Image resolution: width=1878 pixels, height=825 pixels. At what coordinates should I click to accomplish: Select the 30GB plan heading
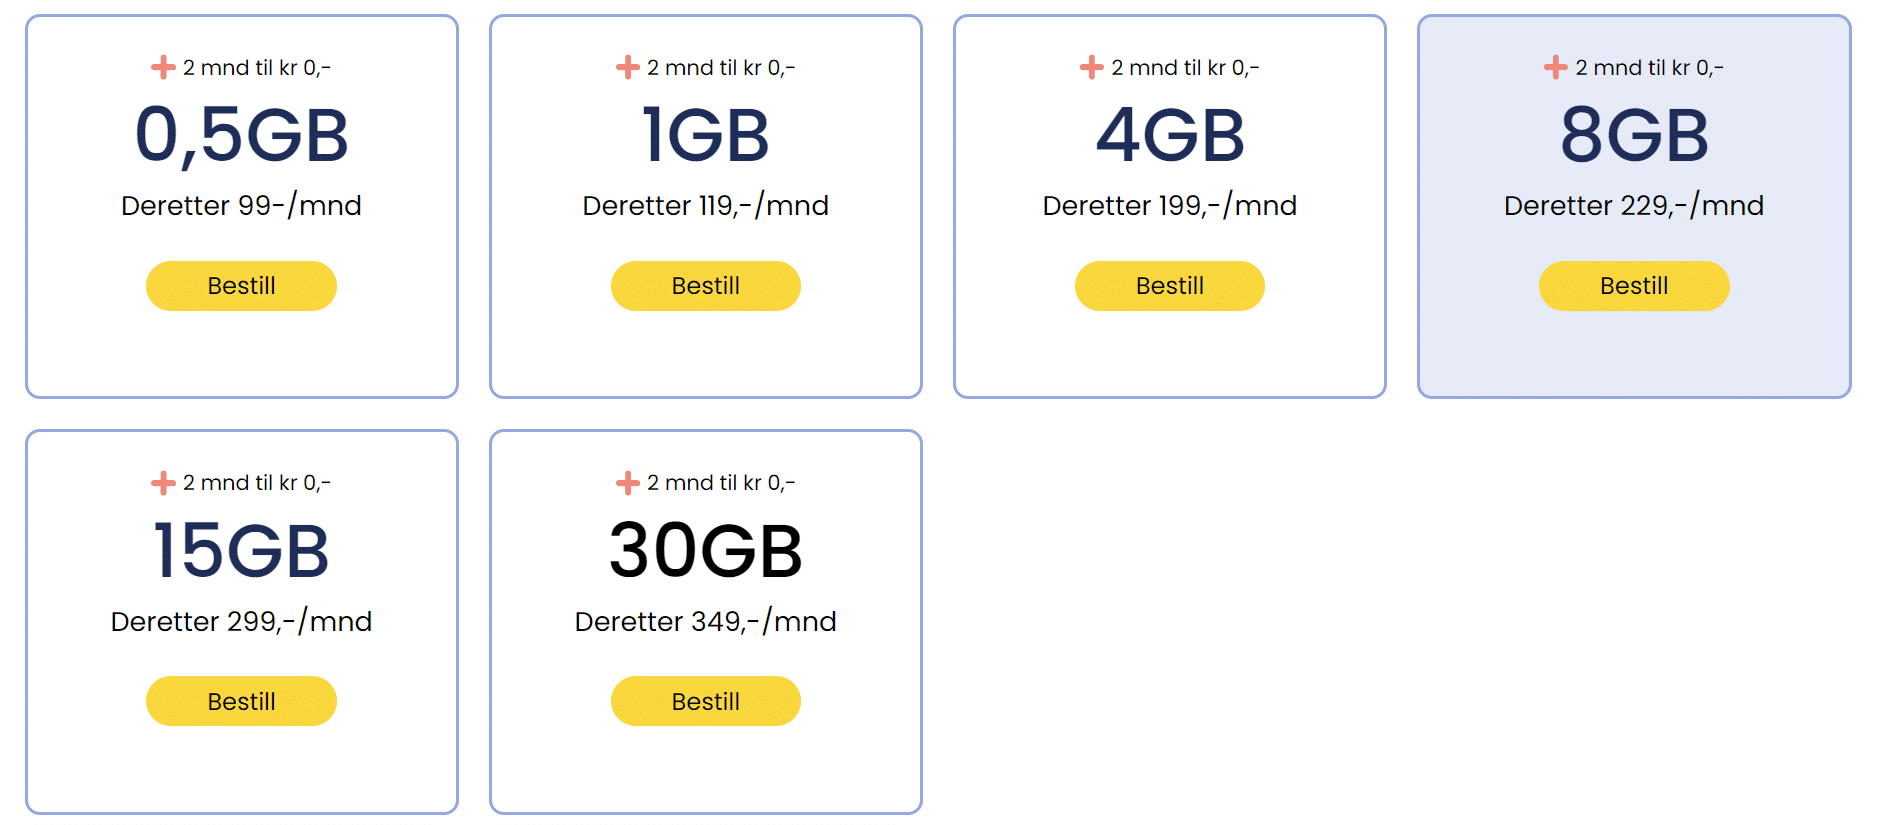tap(705, 551)
